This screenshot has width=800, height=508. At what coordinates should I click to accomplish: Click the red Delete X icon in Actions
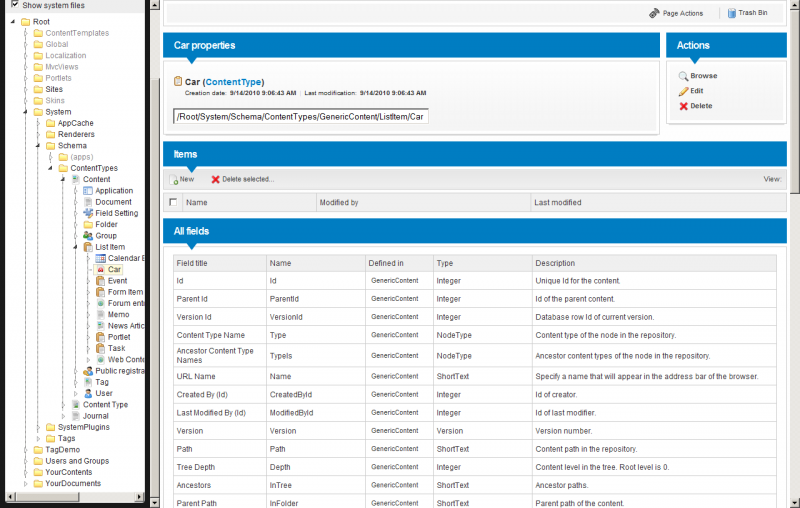(683, 106)
